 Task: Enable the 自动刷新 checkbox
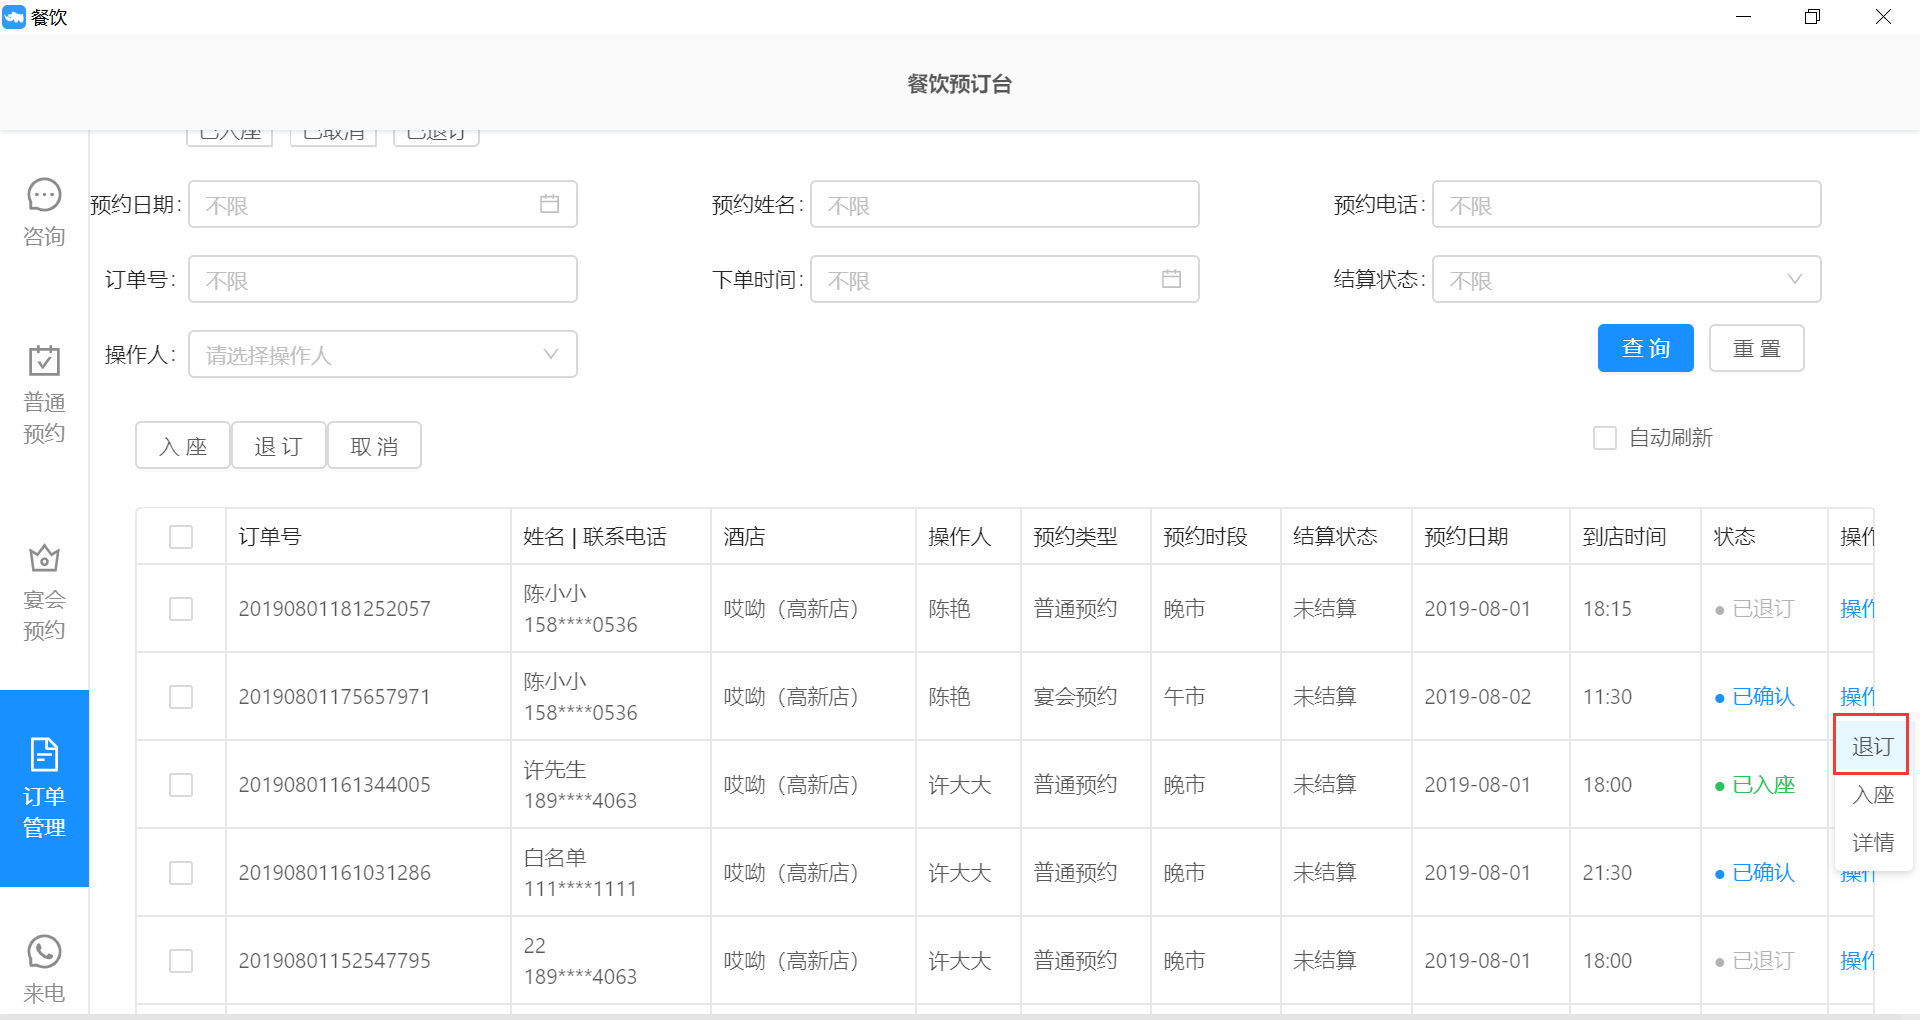point(1604,438)
